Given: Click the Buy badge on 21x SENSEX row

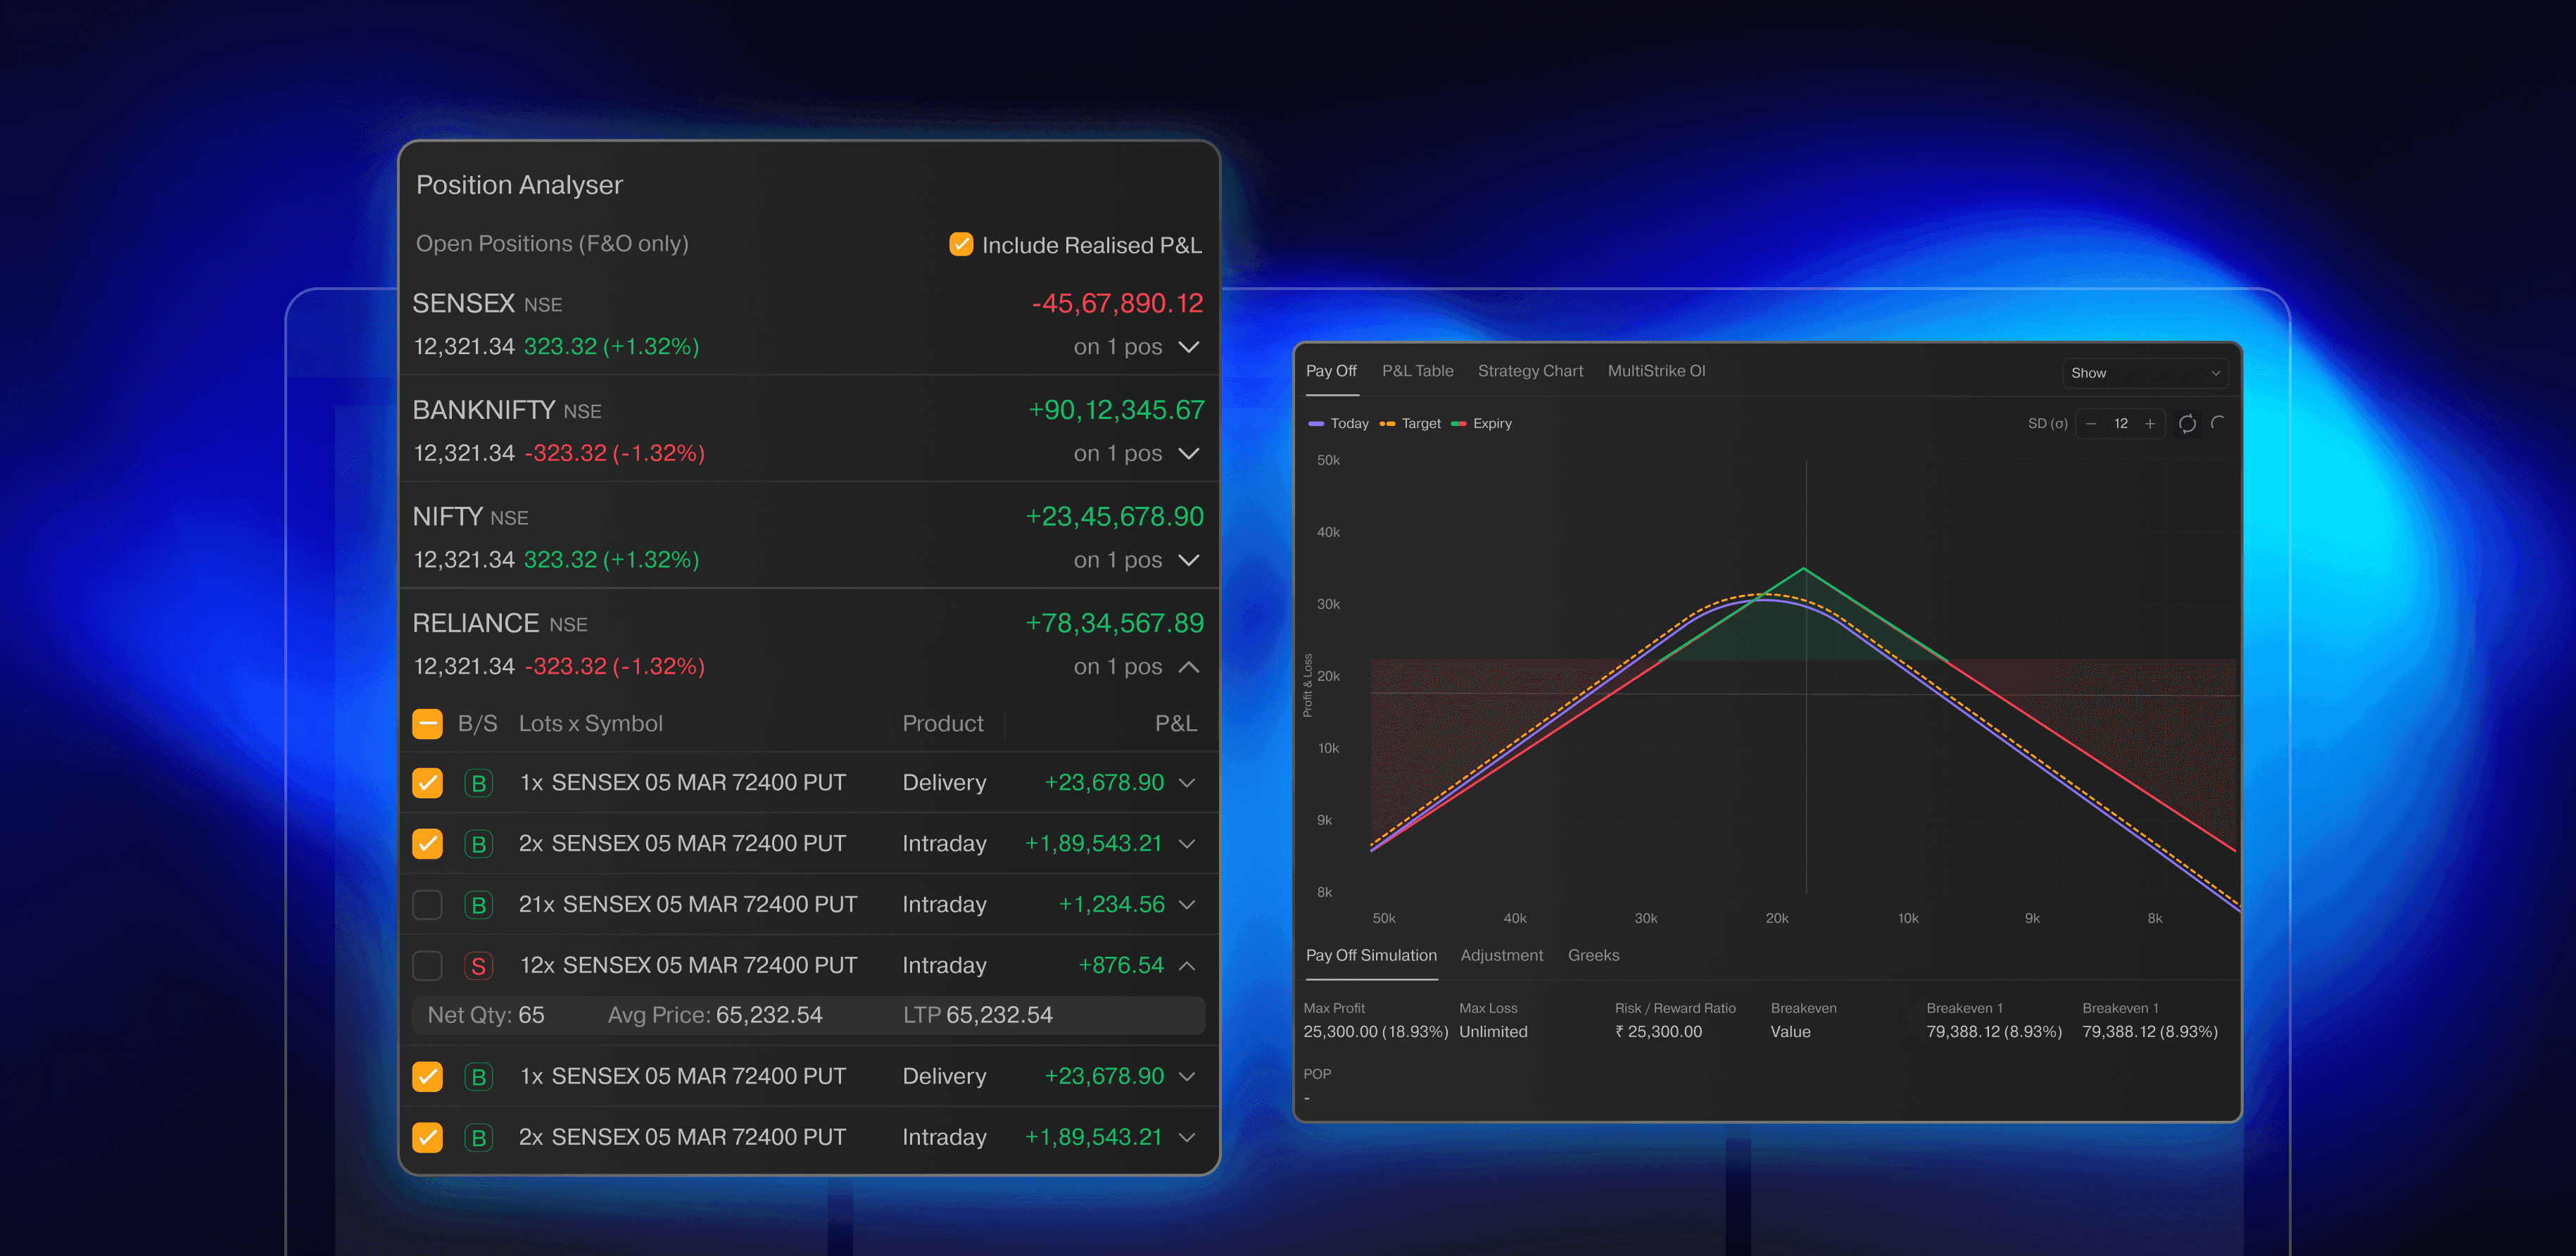Looking at the screenshot, I should [479, 905].
